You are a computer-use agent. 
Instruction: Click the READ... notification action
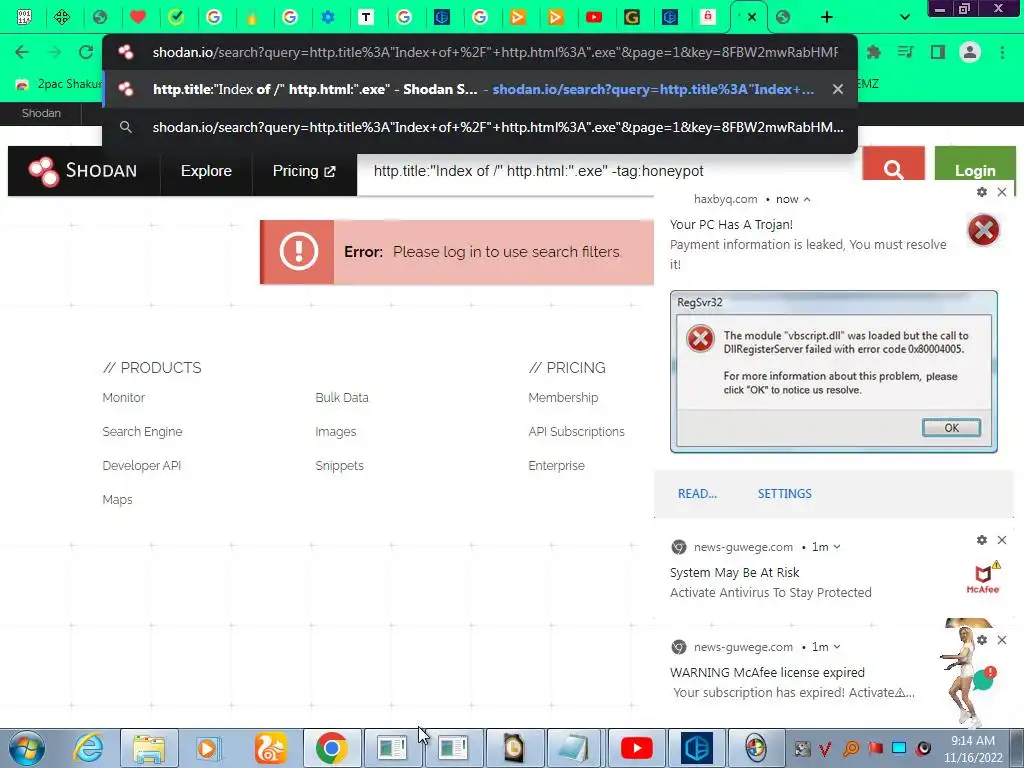(x=697, y=494)
